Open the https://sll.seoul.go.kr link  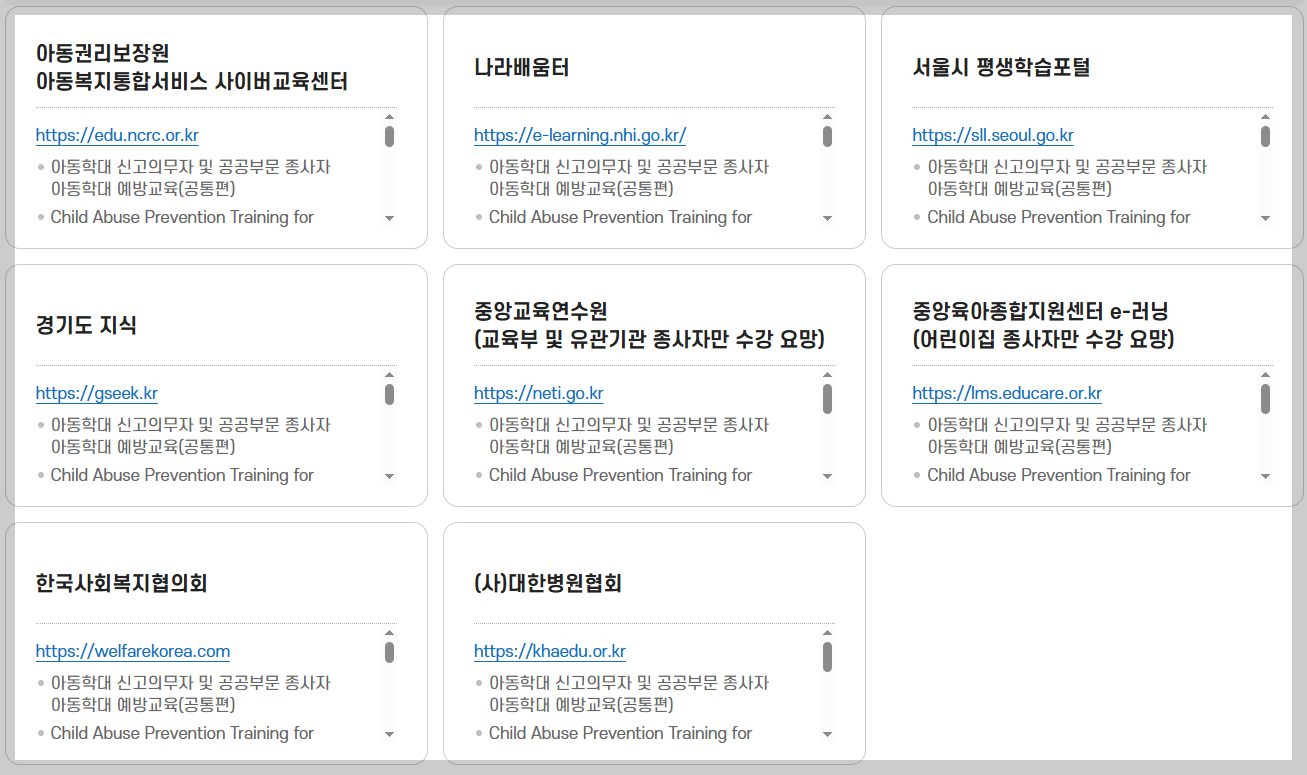coord(993,136)
